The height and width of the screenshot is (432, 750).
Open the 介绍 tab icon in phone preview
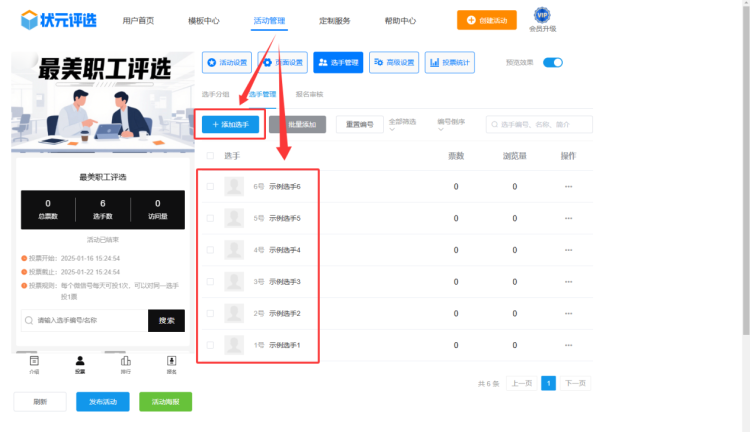[35, 361]
